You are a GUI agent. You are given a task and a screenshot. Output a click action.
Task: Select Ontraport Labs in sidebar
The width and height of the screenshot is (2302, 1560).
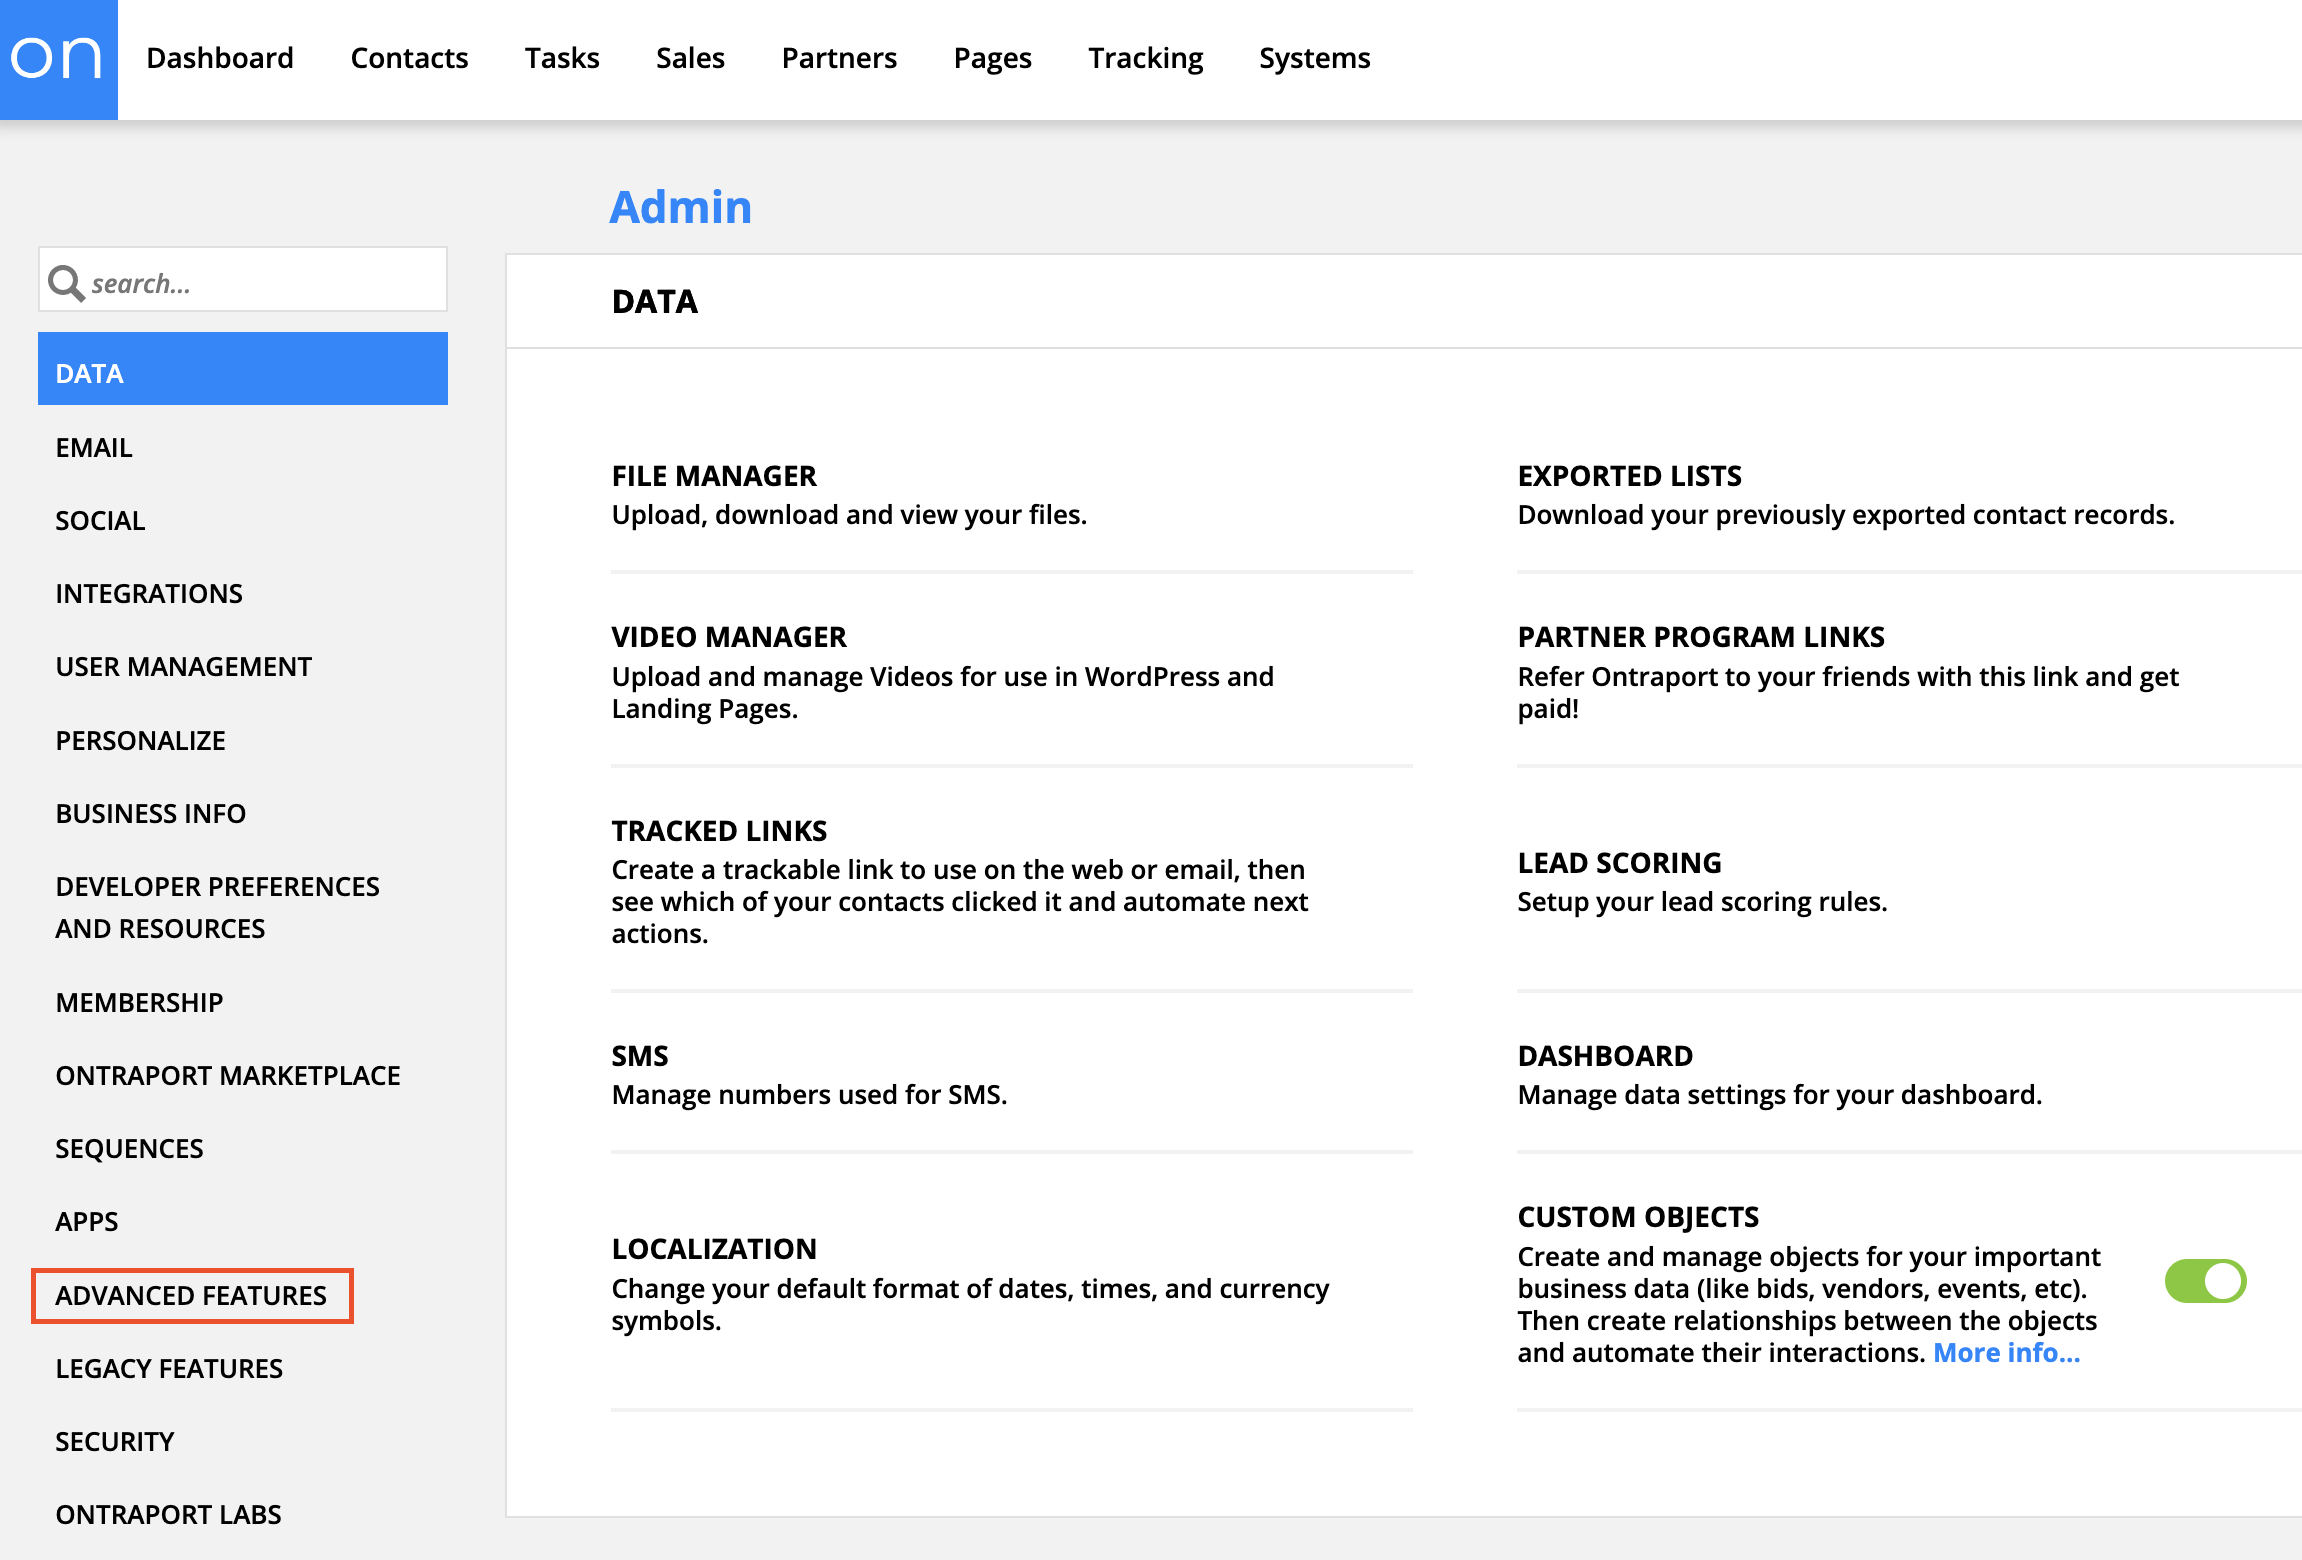[x=168, y=1514]
